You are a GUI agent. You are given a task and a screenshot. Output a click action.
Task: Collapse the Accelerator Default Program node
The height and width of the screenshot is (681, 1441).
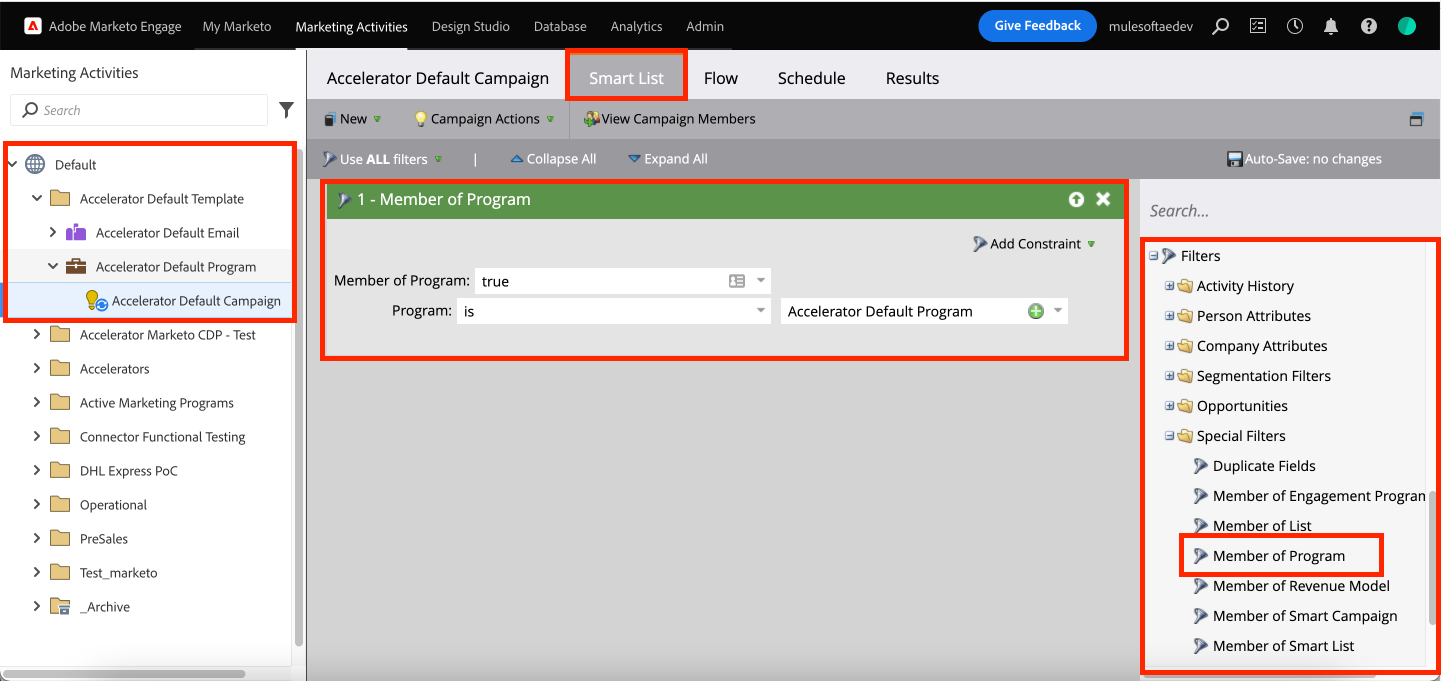coord(53,267)
